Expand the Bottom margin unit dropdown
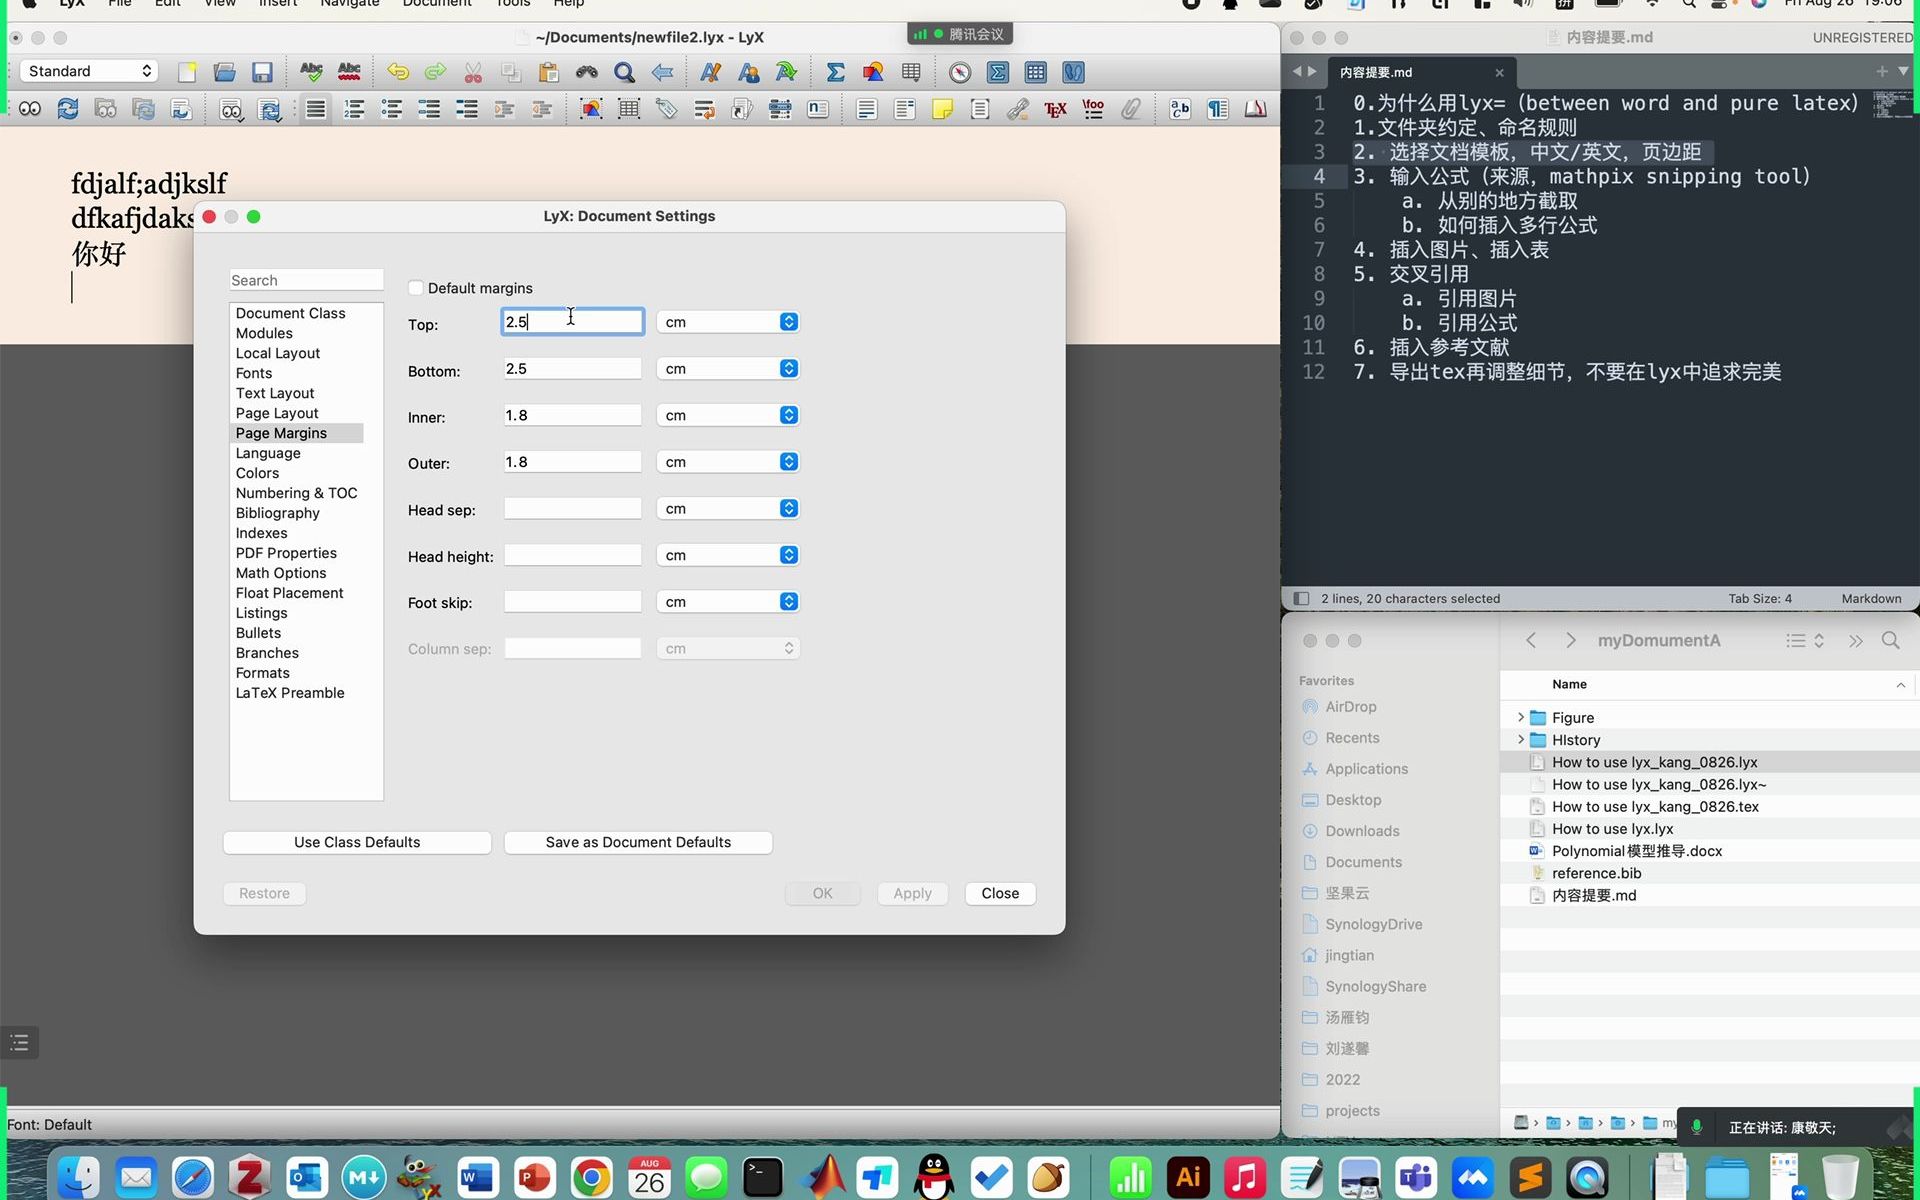 click(x=788, y=368)
